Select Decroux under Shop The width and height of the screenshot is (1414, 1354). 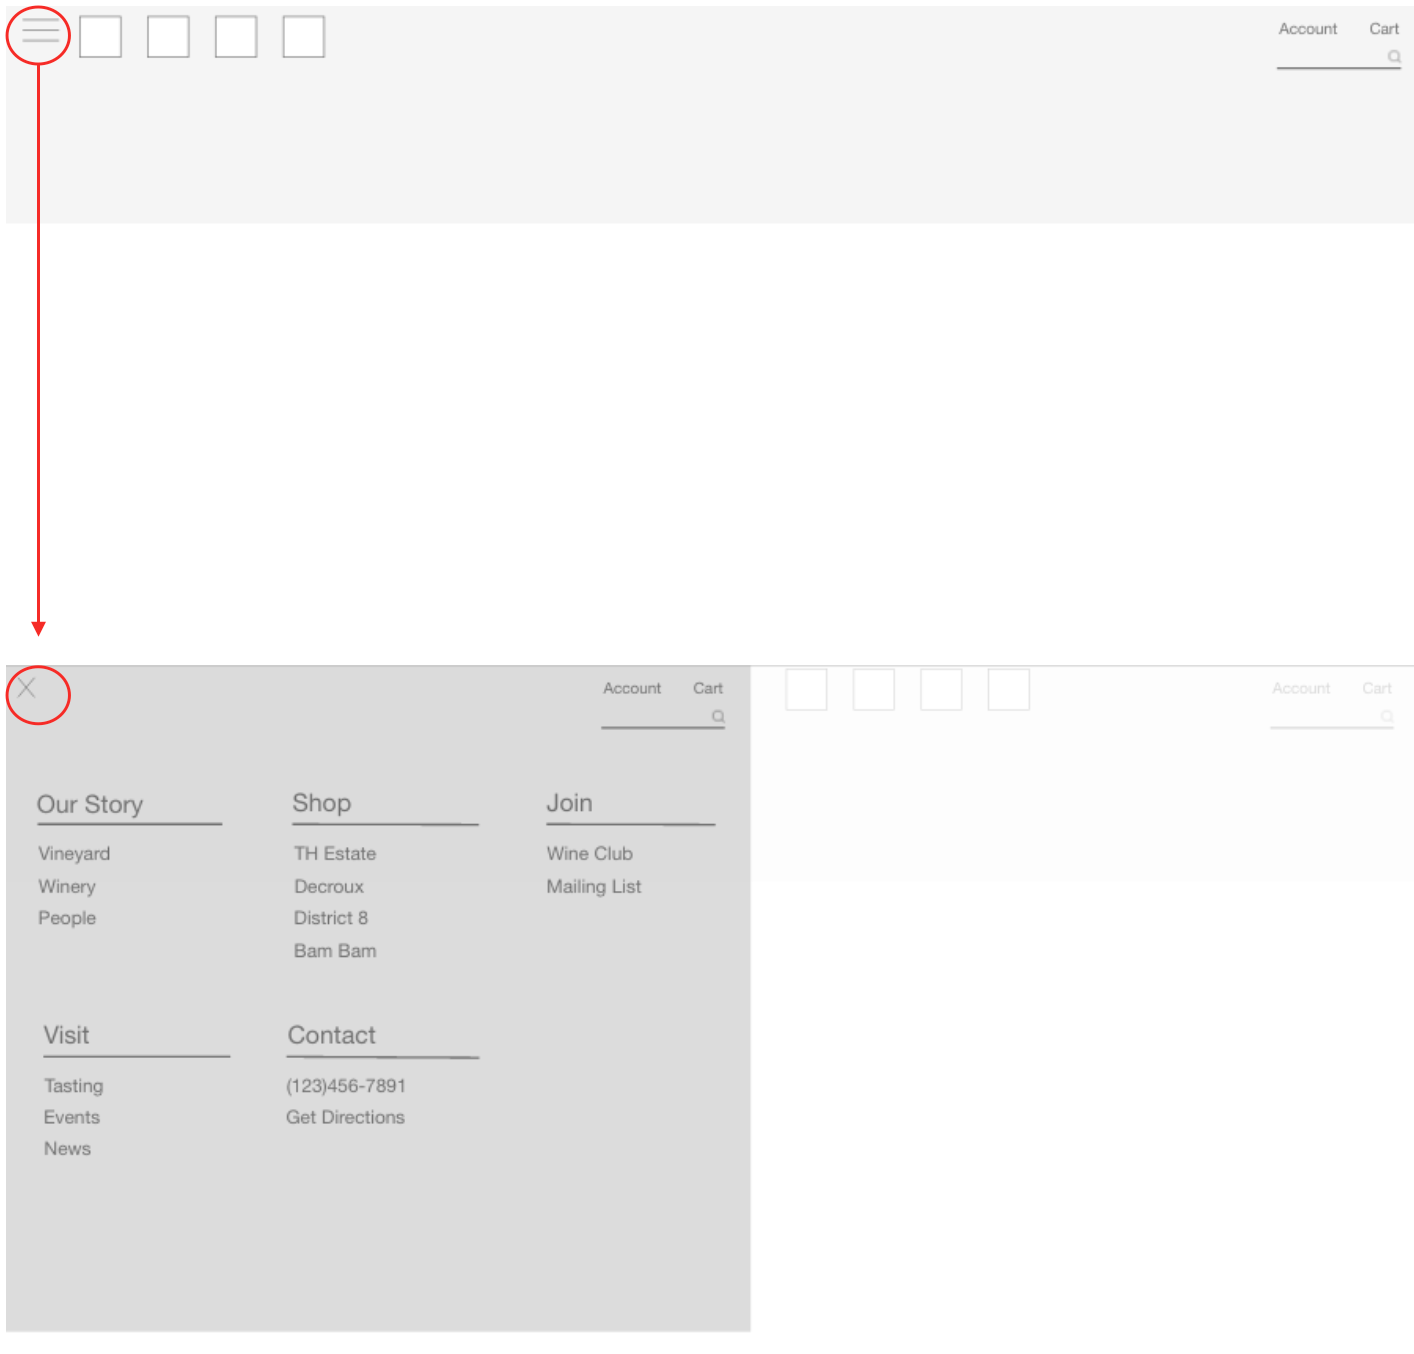click(329, 887)
